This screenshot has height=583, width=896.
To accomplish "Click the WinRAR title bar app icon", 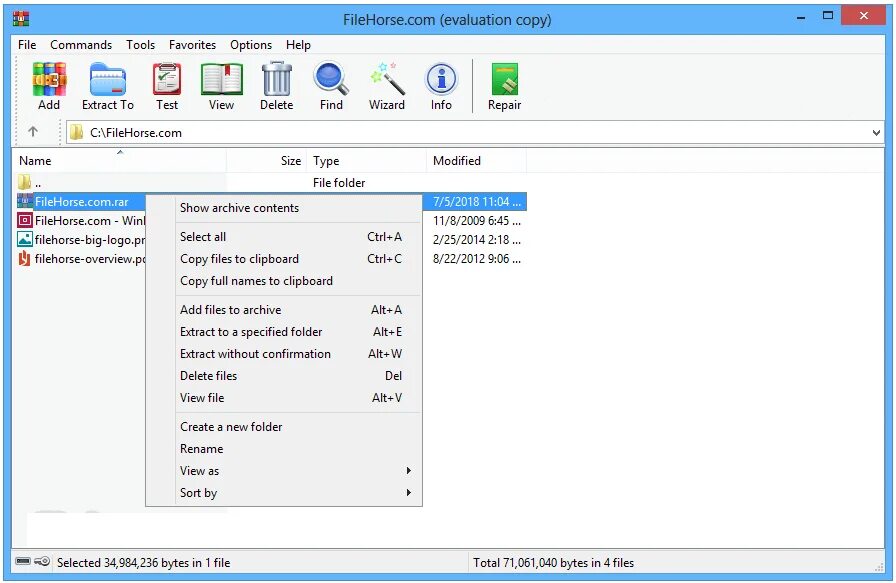I will [x=21, y=19].
